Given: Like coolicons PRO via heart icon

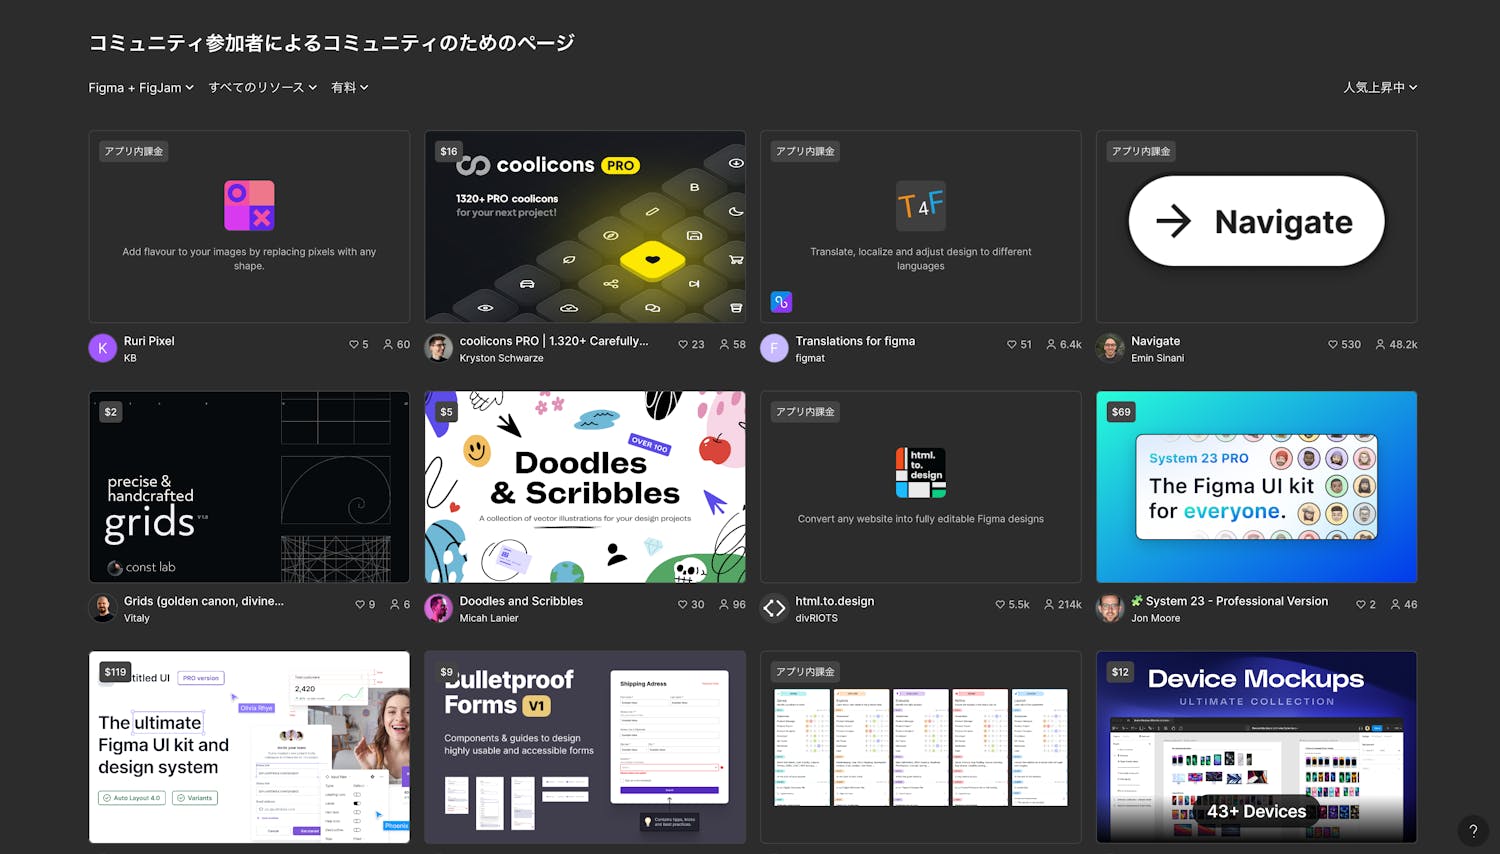Looking at the screenshot, I should [x=683, y=345].
